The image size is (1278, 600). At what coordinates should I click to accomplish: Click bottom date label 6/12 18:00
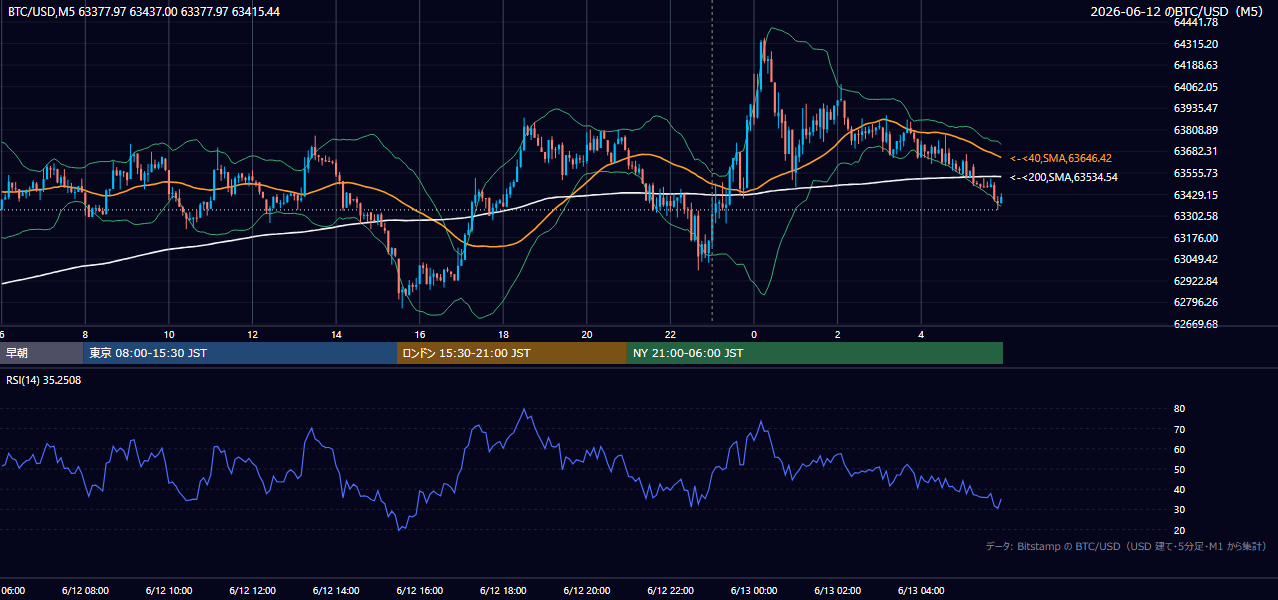[x=503, y=590]
